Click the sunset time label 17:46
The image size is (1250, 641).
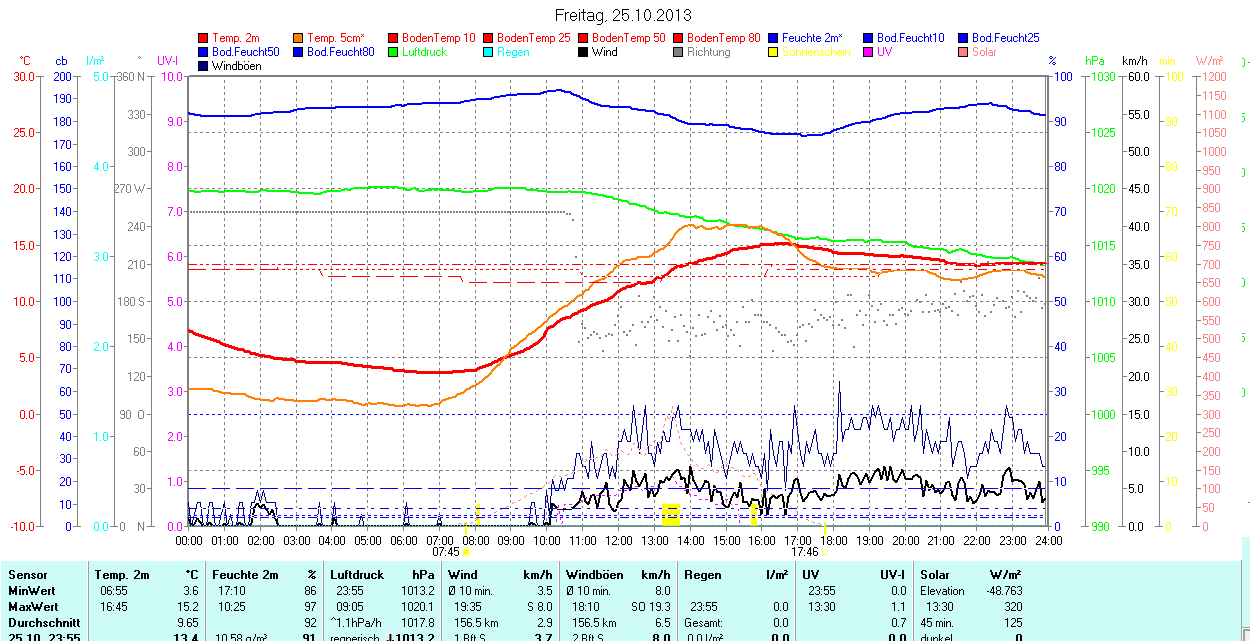[804, 551]
